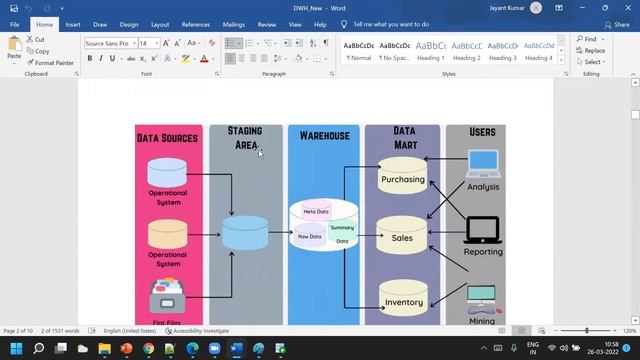Screen dimensions: 640x360
Task: Open the Find dropdown arrow
Action: (x=603, y=39)
